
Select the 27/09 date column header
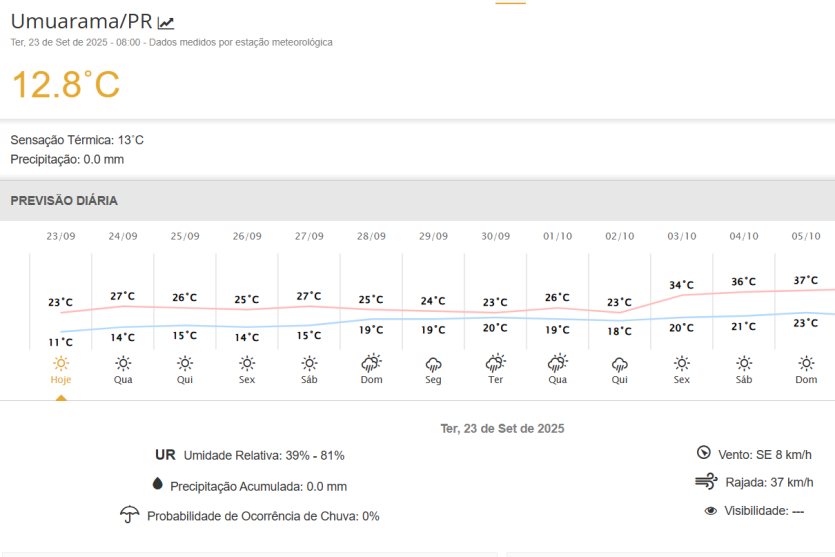[309, 236]
